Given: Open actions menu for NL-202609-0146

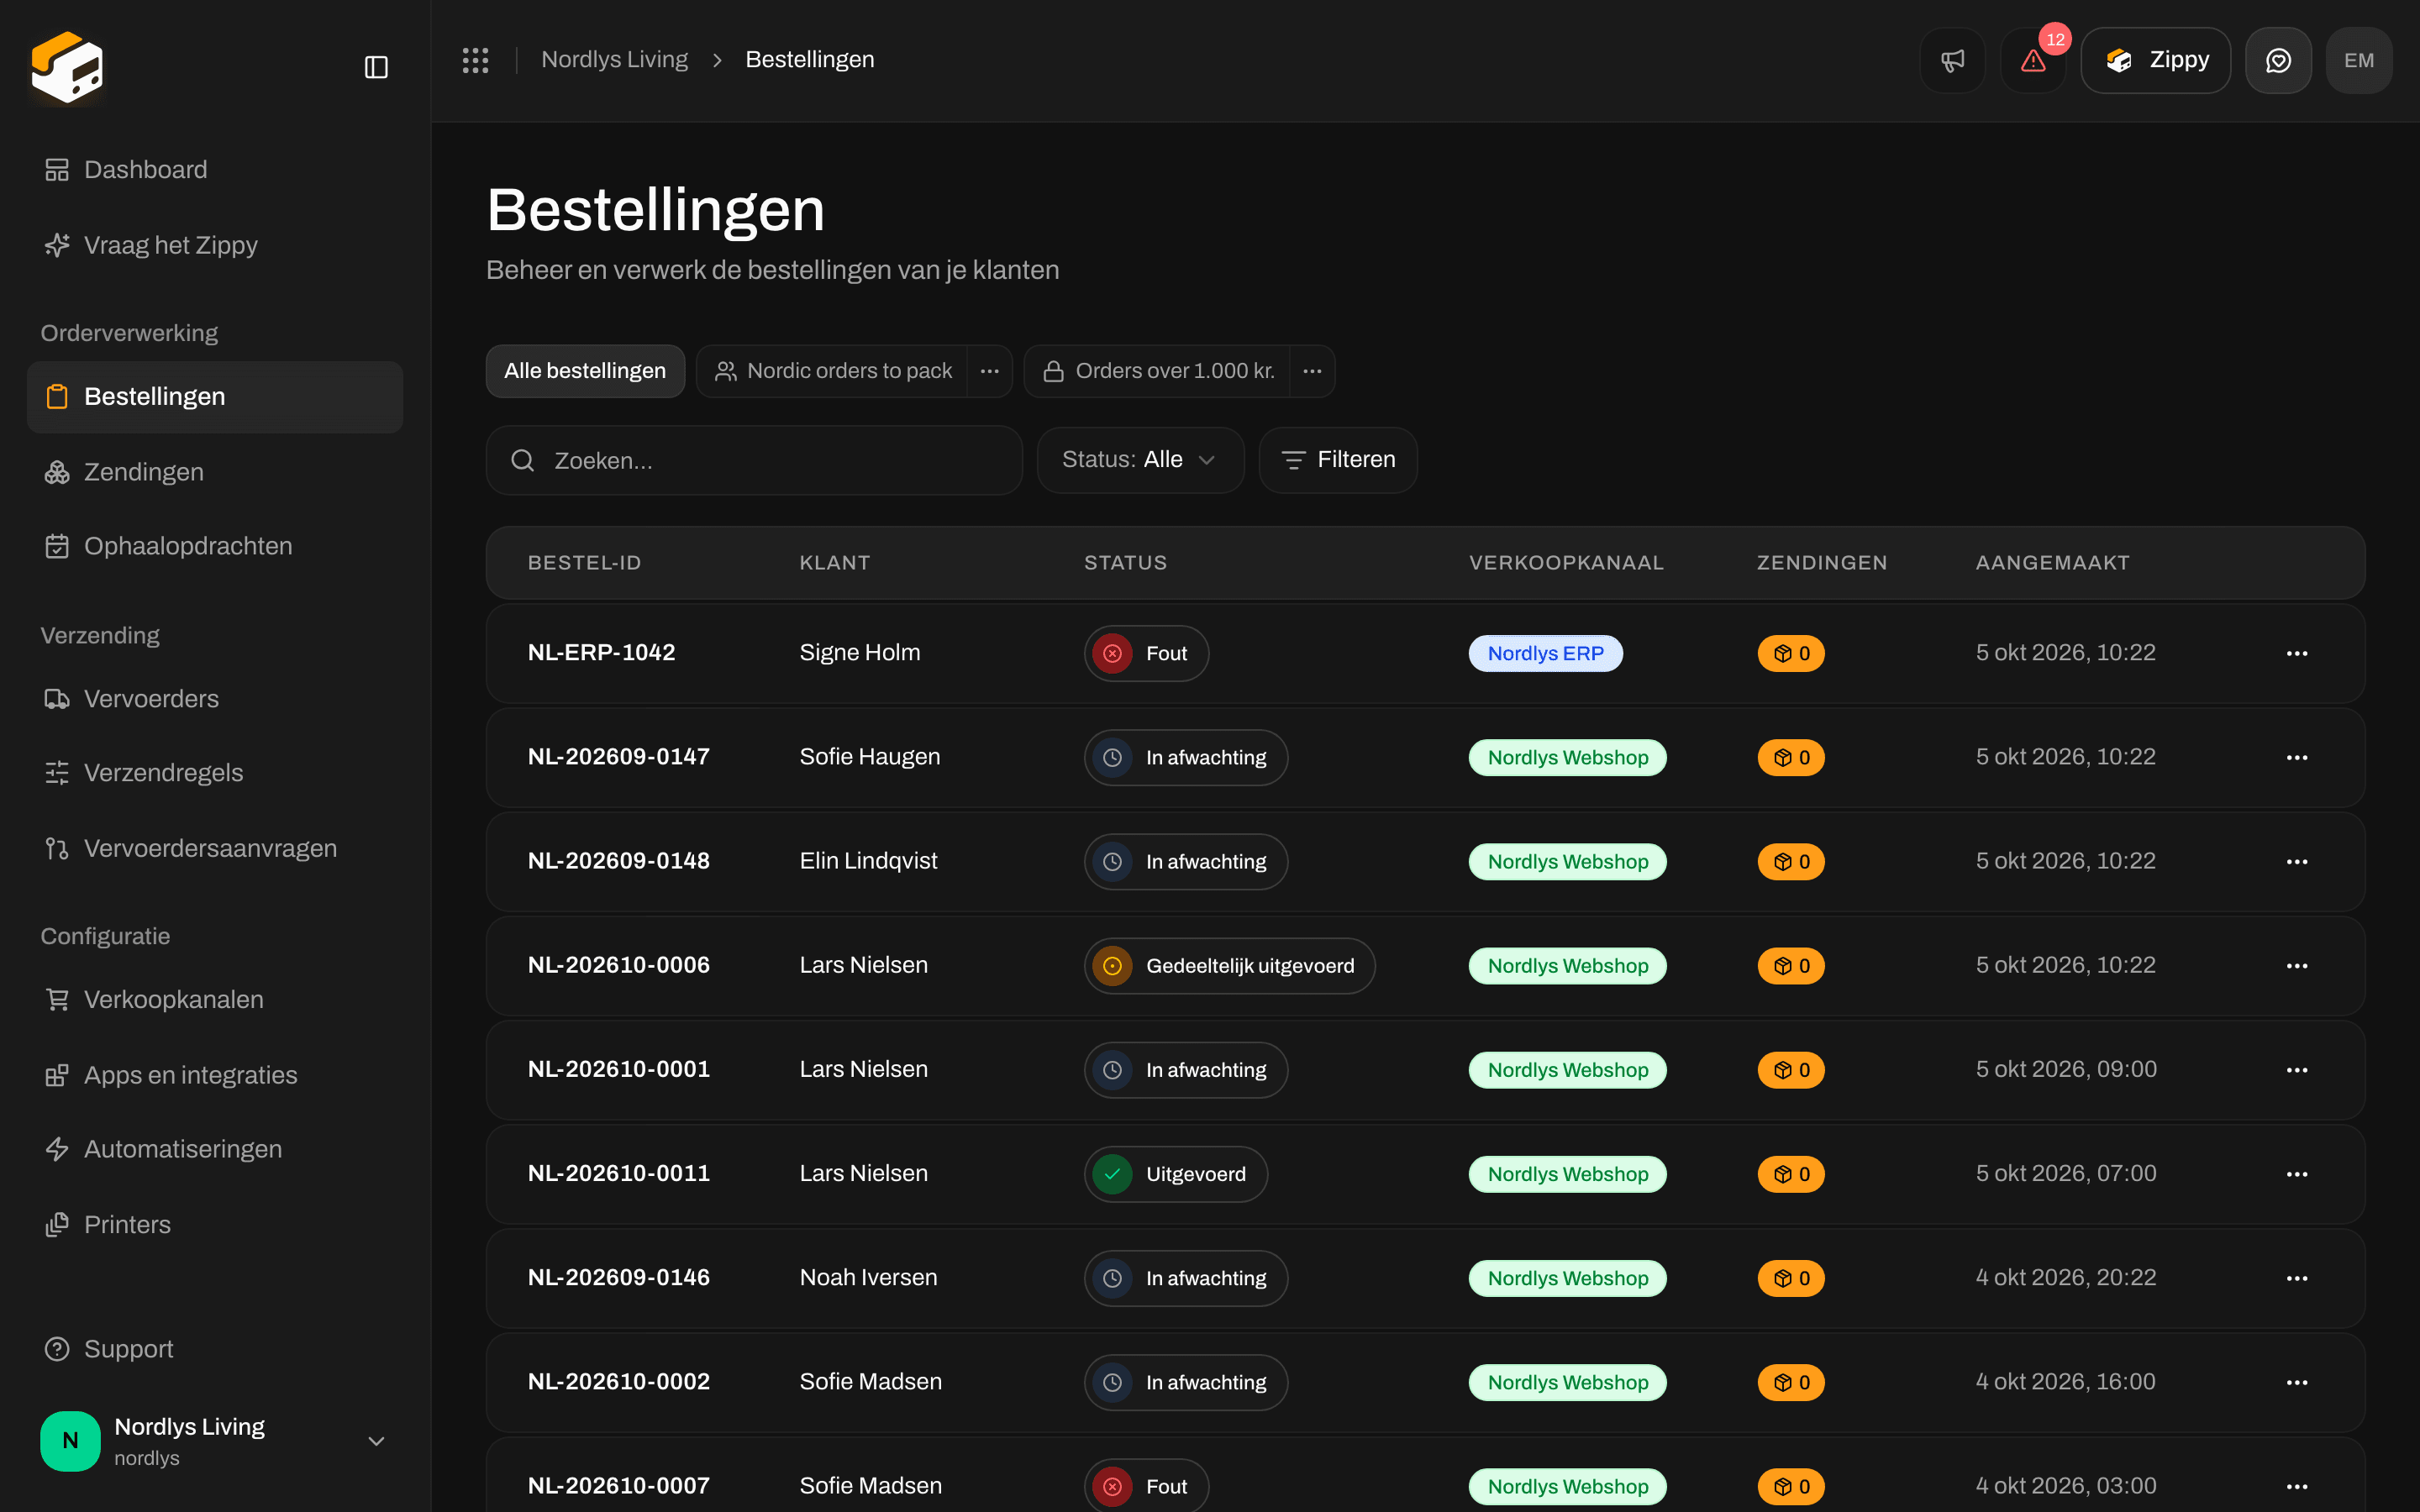Looking at the screenshot, I should click(x=2297, y=1277).
